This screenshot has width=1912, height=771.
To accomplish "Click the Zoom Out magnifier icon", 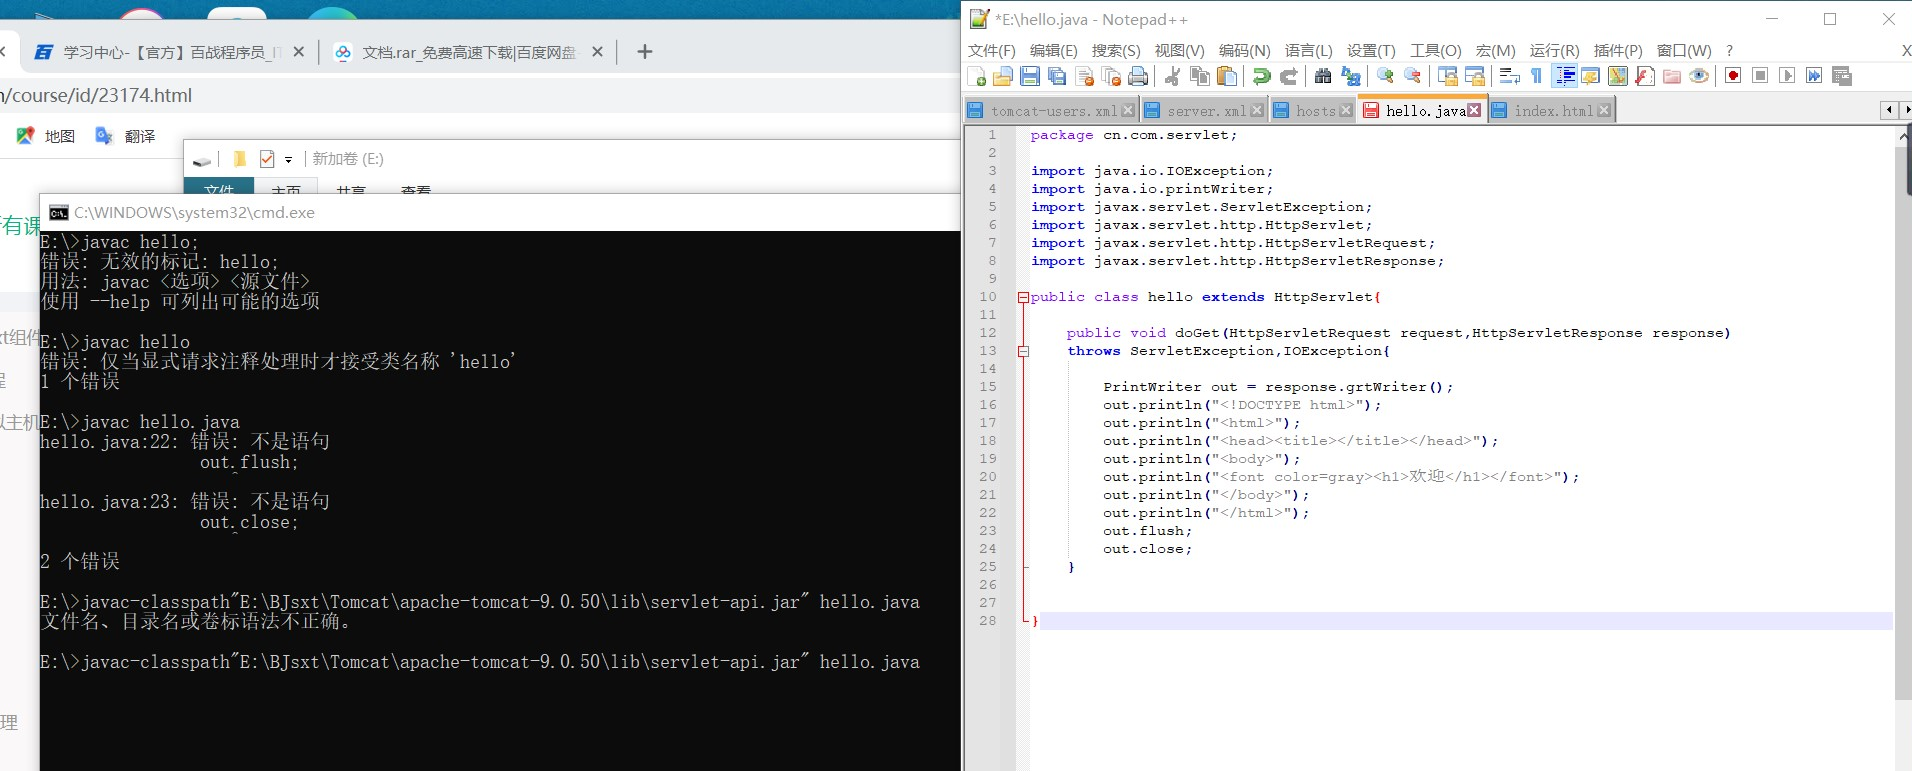I will tap(1412, 76).
